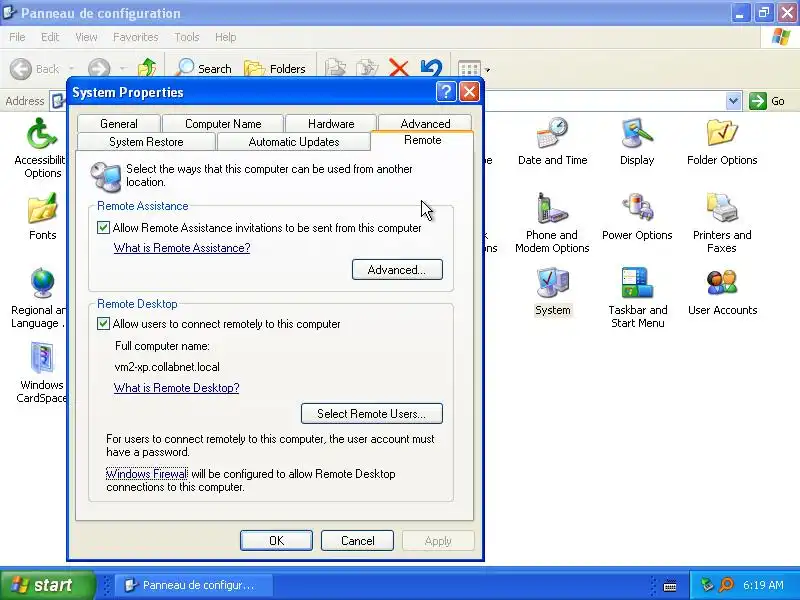Close the System Properties dialog

coord(469,92)
